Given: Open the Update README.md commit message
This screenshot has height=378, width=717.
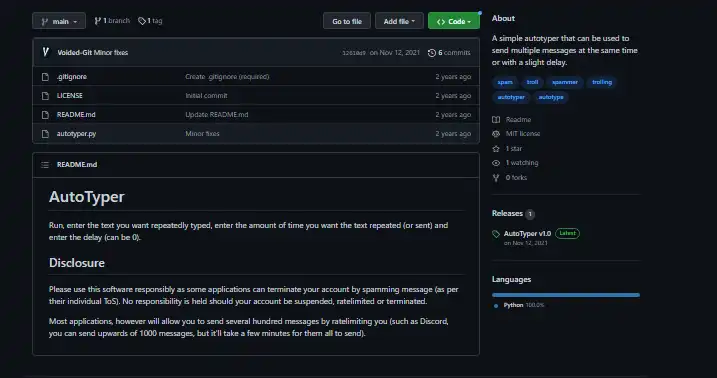Looking at the screenshot, I should (217, 115).
